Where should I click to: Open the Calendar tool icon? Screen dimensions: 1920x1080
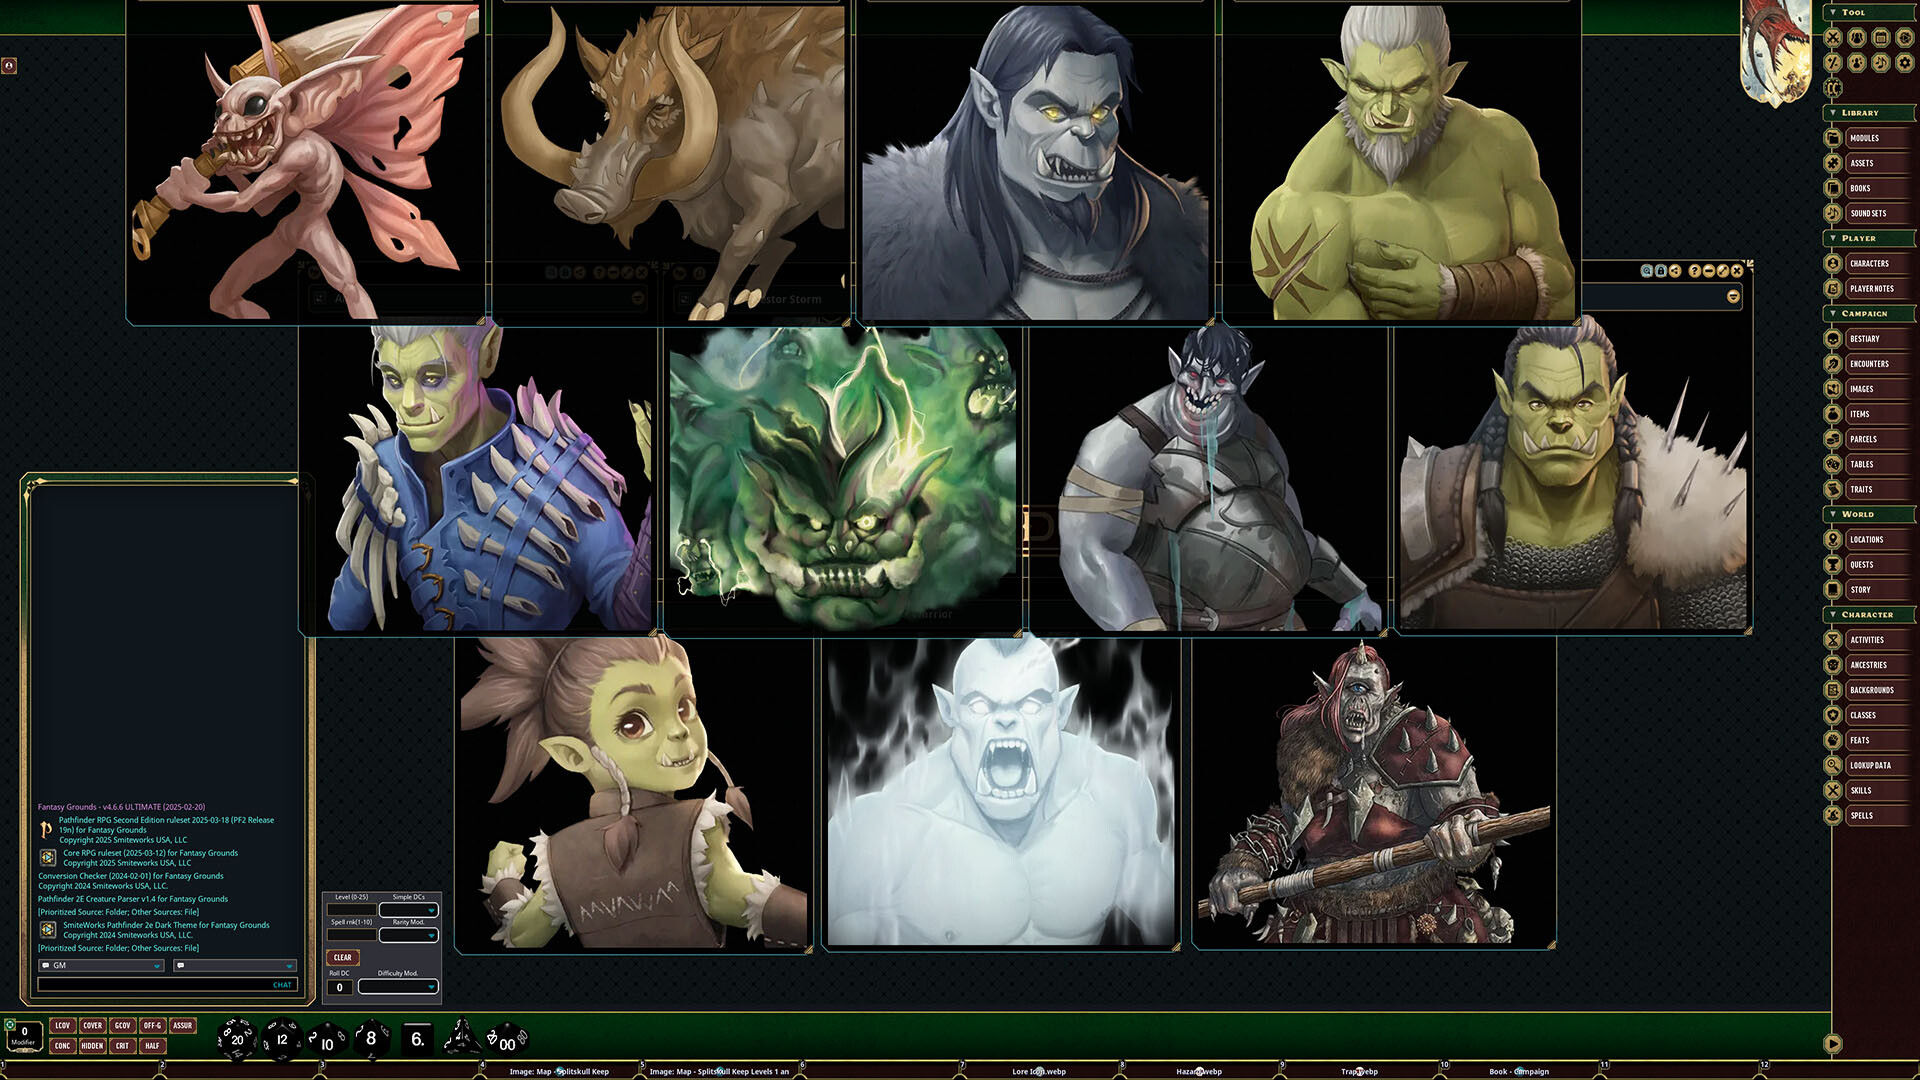pyautogui.click(x=1881, y=37)
